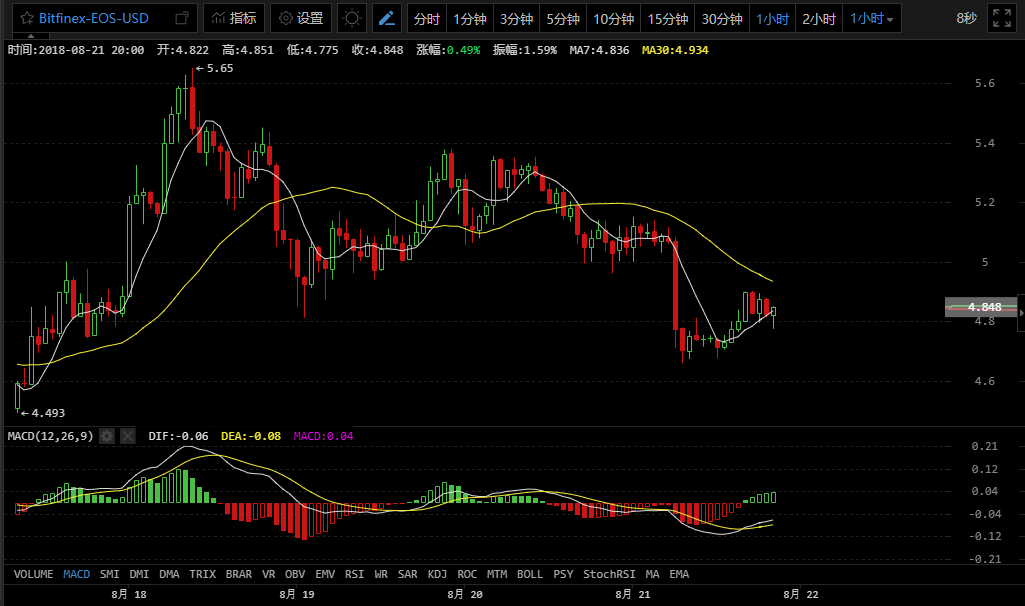Click the 8月 22 date label
Screen dimensions: 1025x606
(801, 594)
